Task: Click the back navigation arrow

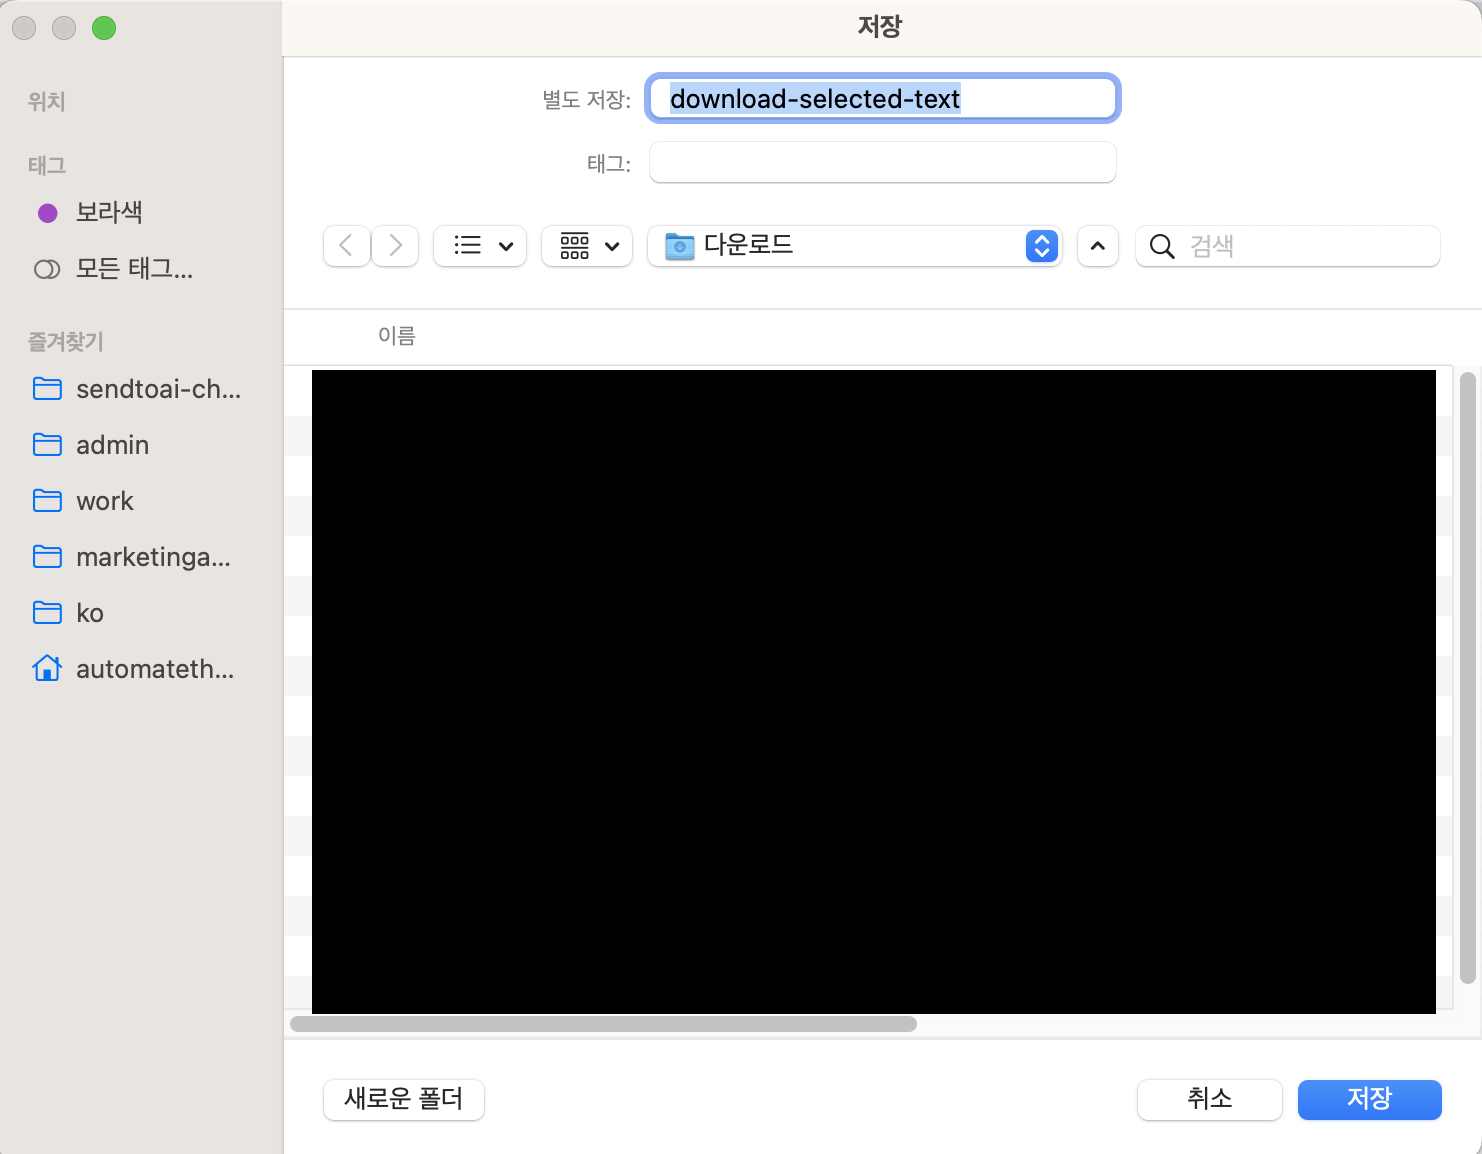Action: [346, 246]
